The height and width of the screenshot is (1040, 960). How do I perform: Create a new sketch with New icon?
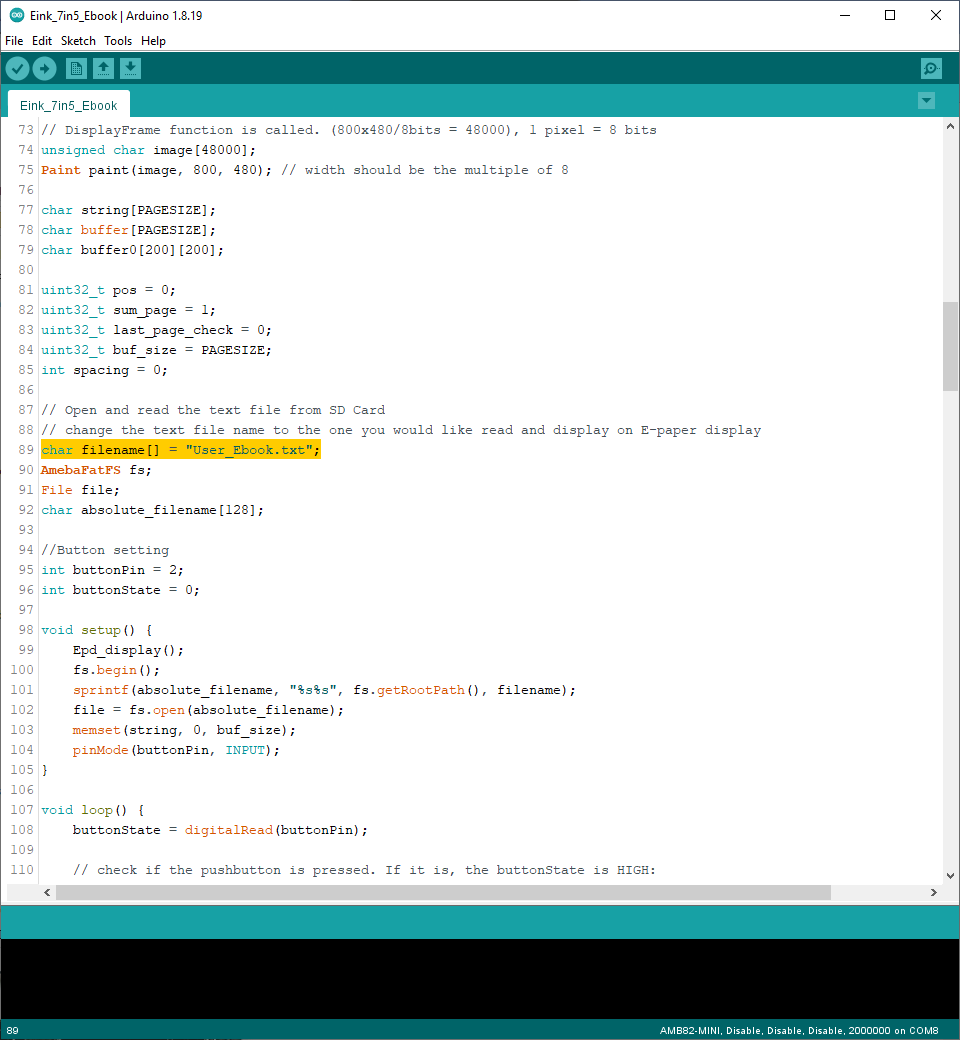(76, 68)
